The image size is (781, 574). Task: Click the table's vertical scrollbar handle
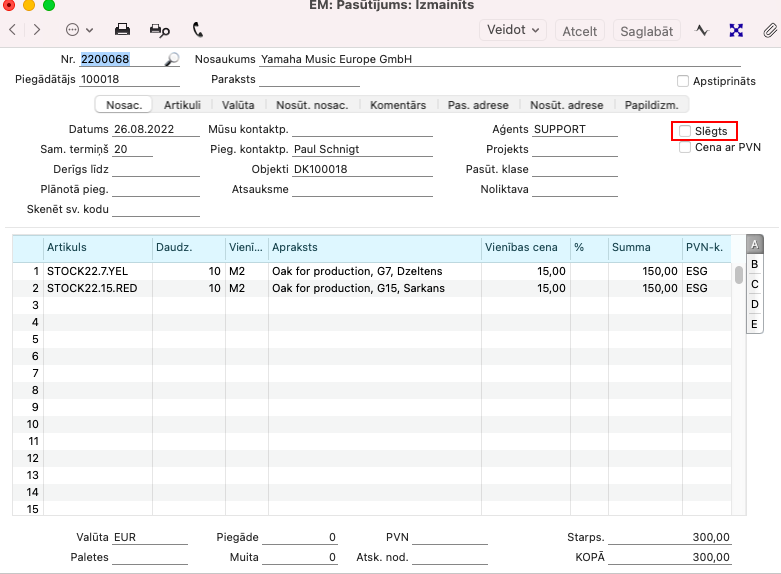[x=739, y=275]
